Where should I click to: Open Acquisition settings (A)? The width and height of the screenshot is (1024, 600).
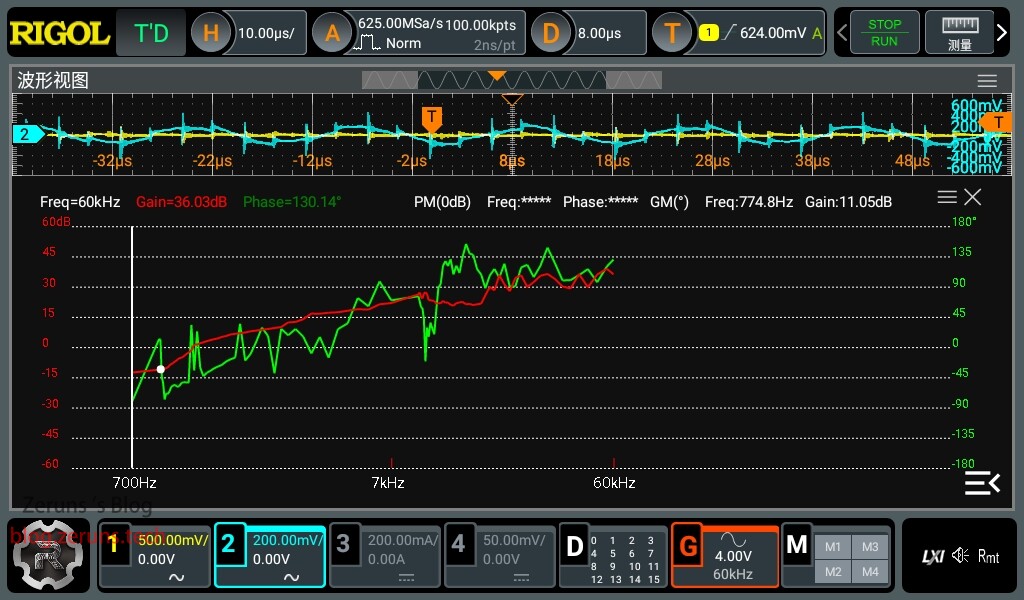tap(332, 33)
